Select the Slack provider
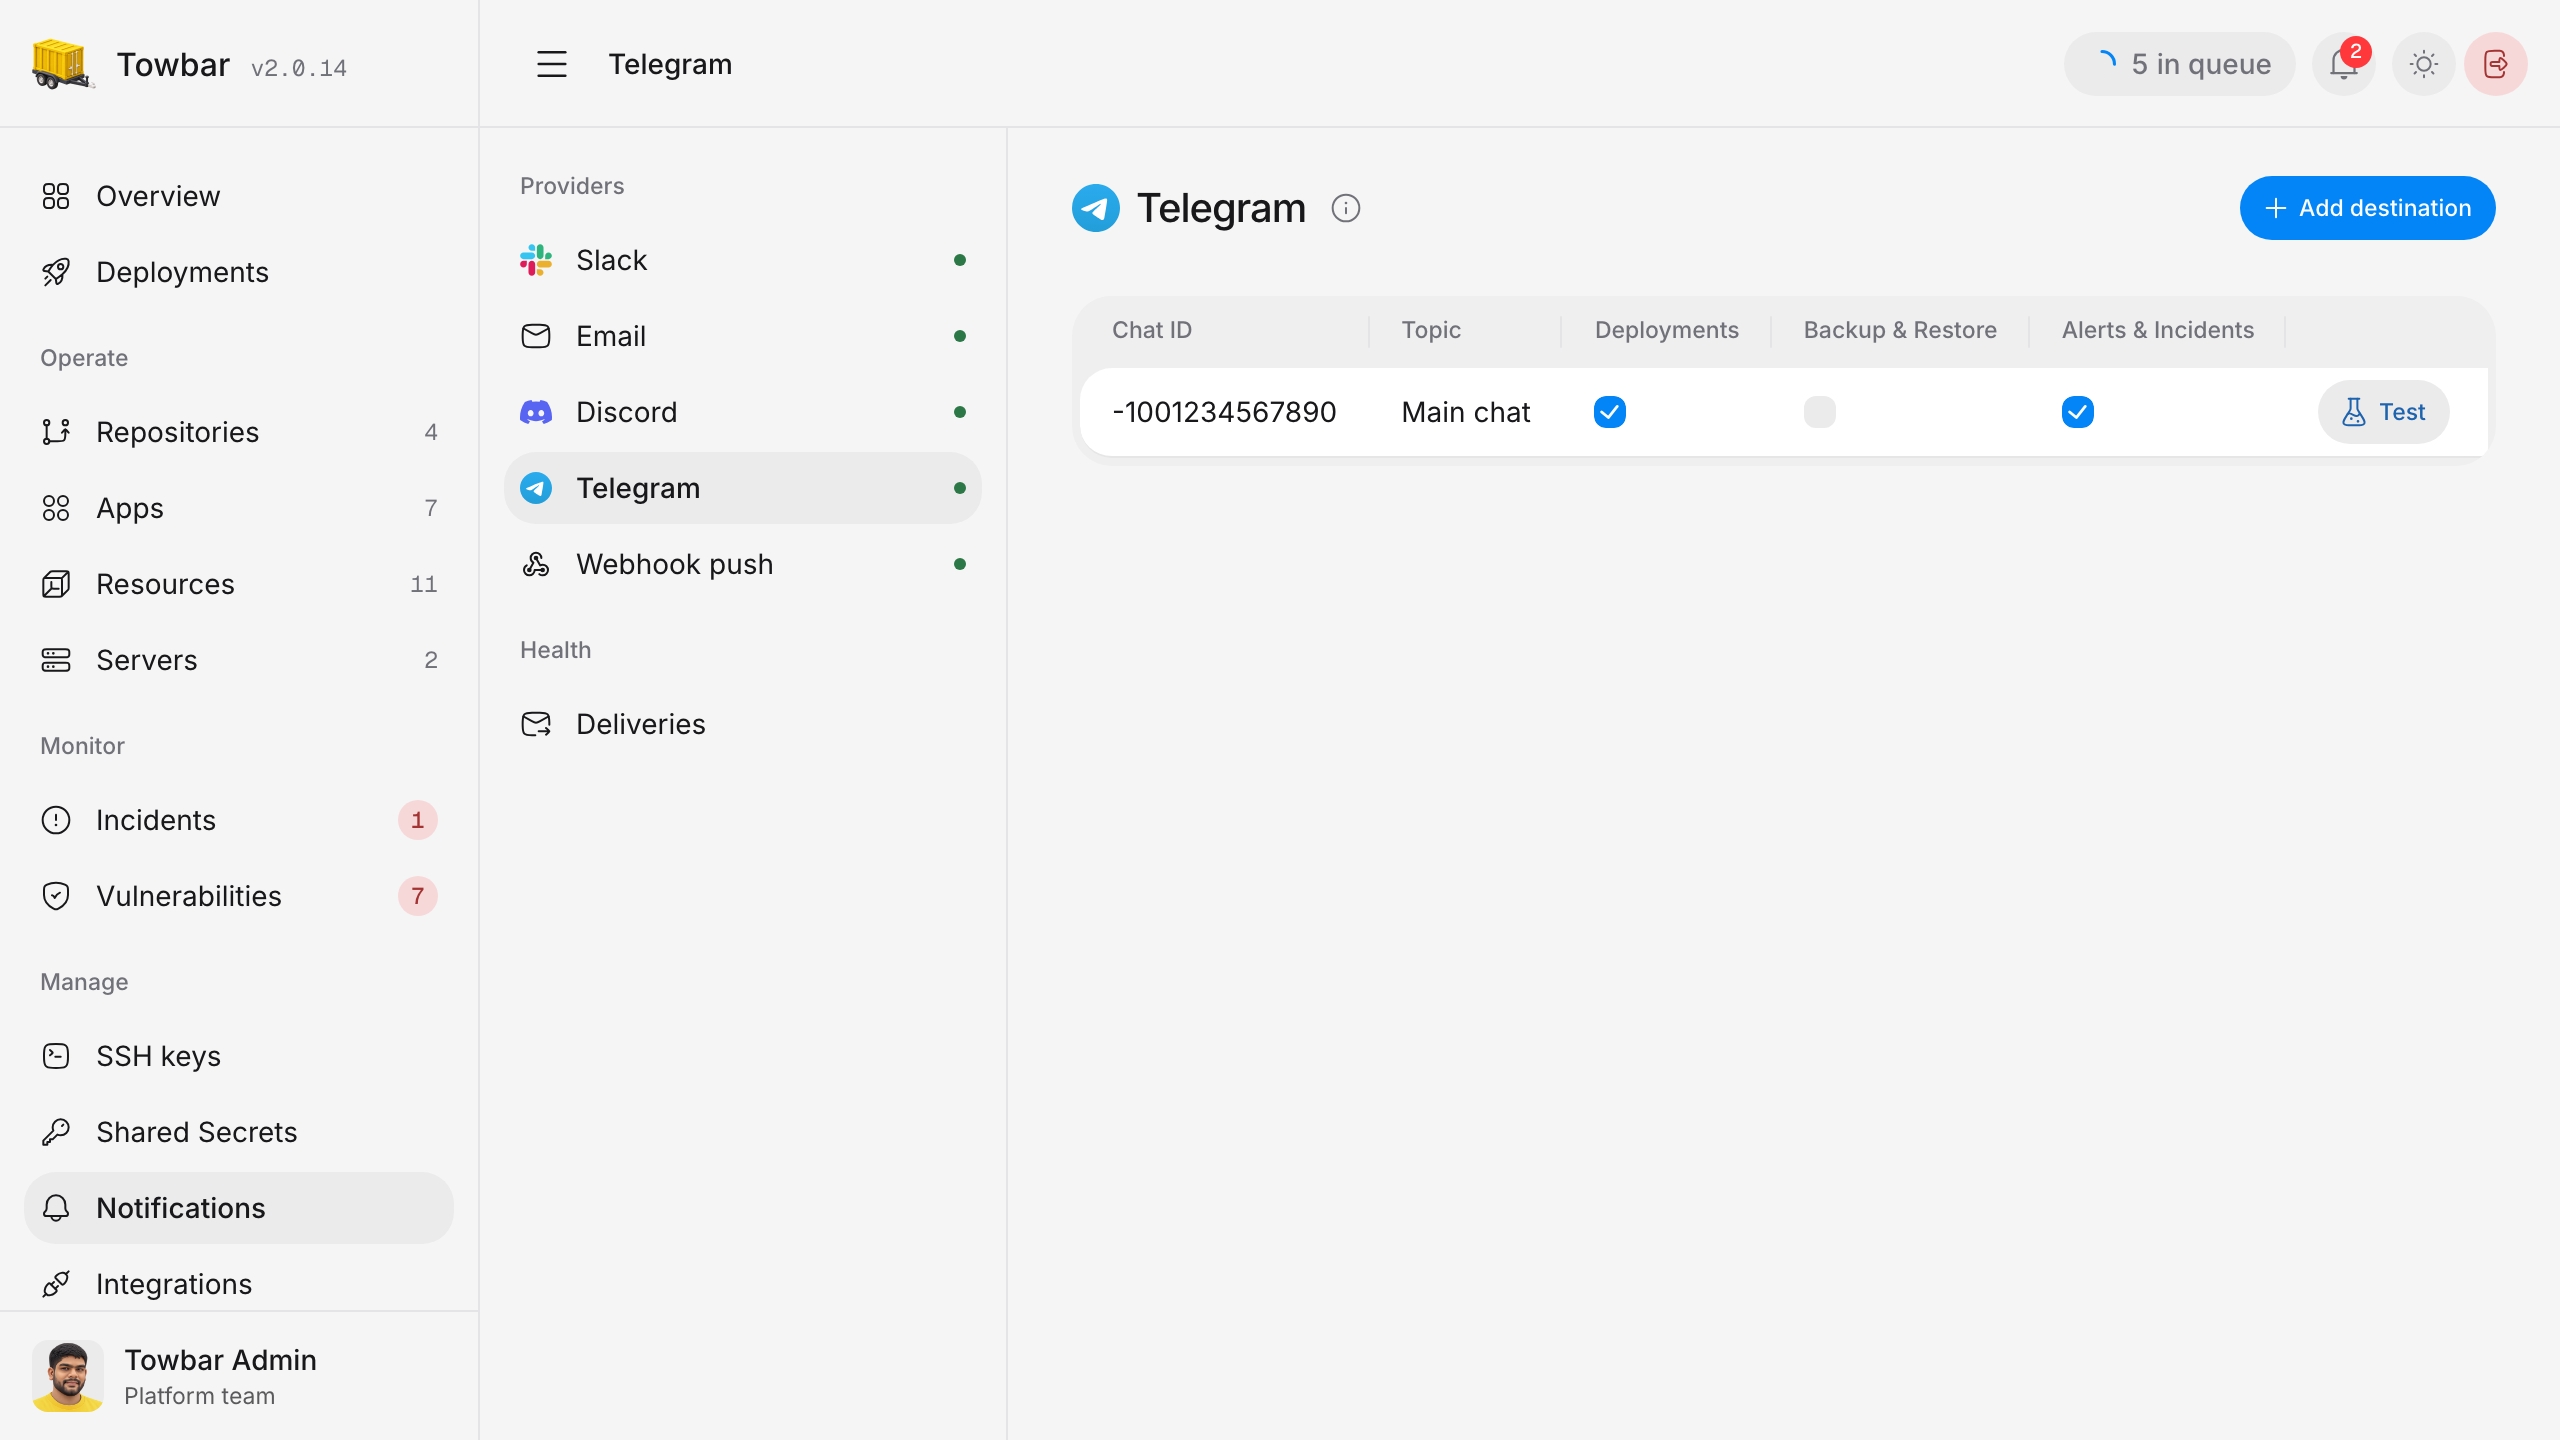This screenshot has height=1440, width=2560. (x=743, y=260)
